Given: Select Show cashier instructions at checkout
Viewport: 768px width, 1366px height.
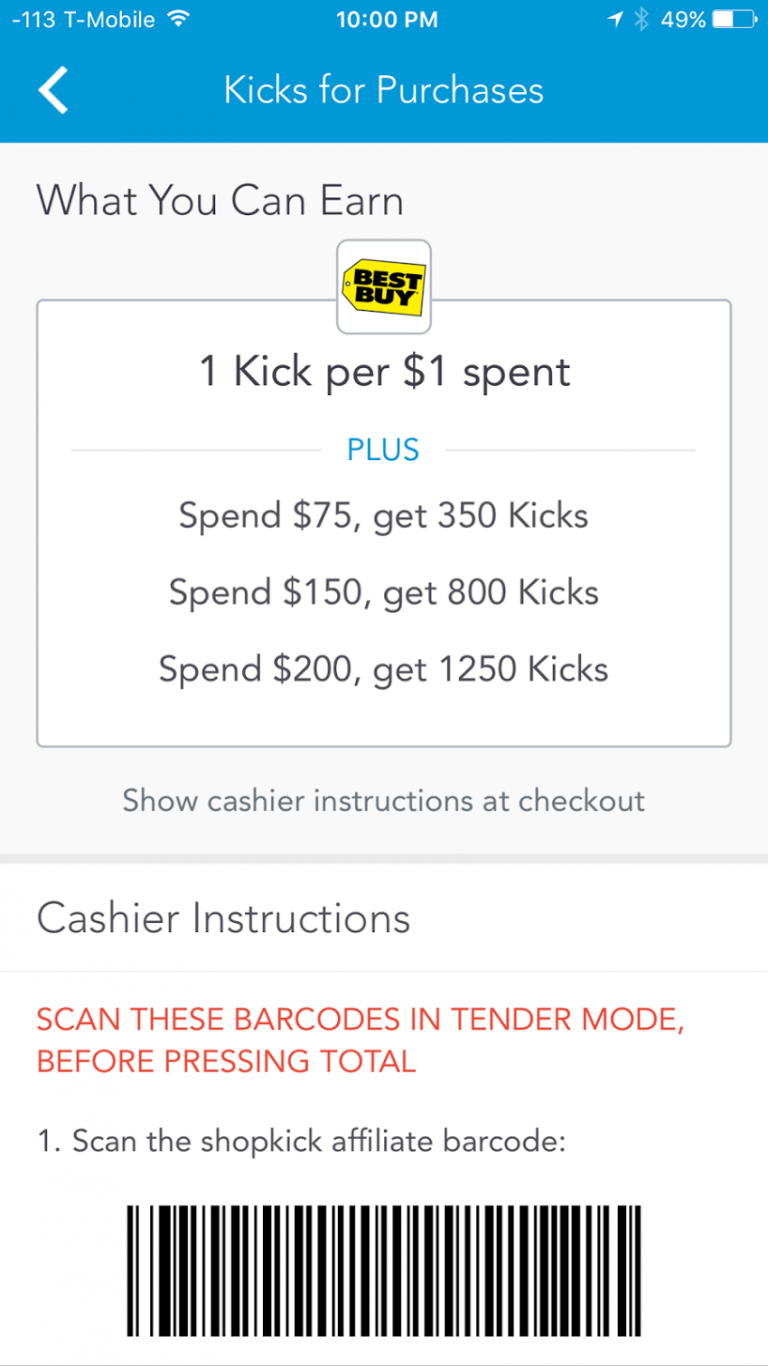Looking at the screenshot, I should click(384, 801).
